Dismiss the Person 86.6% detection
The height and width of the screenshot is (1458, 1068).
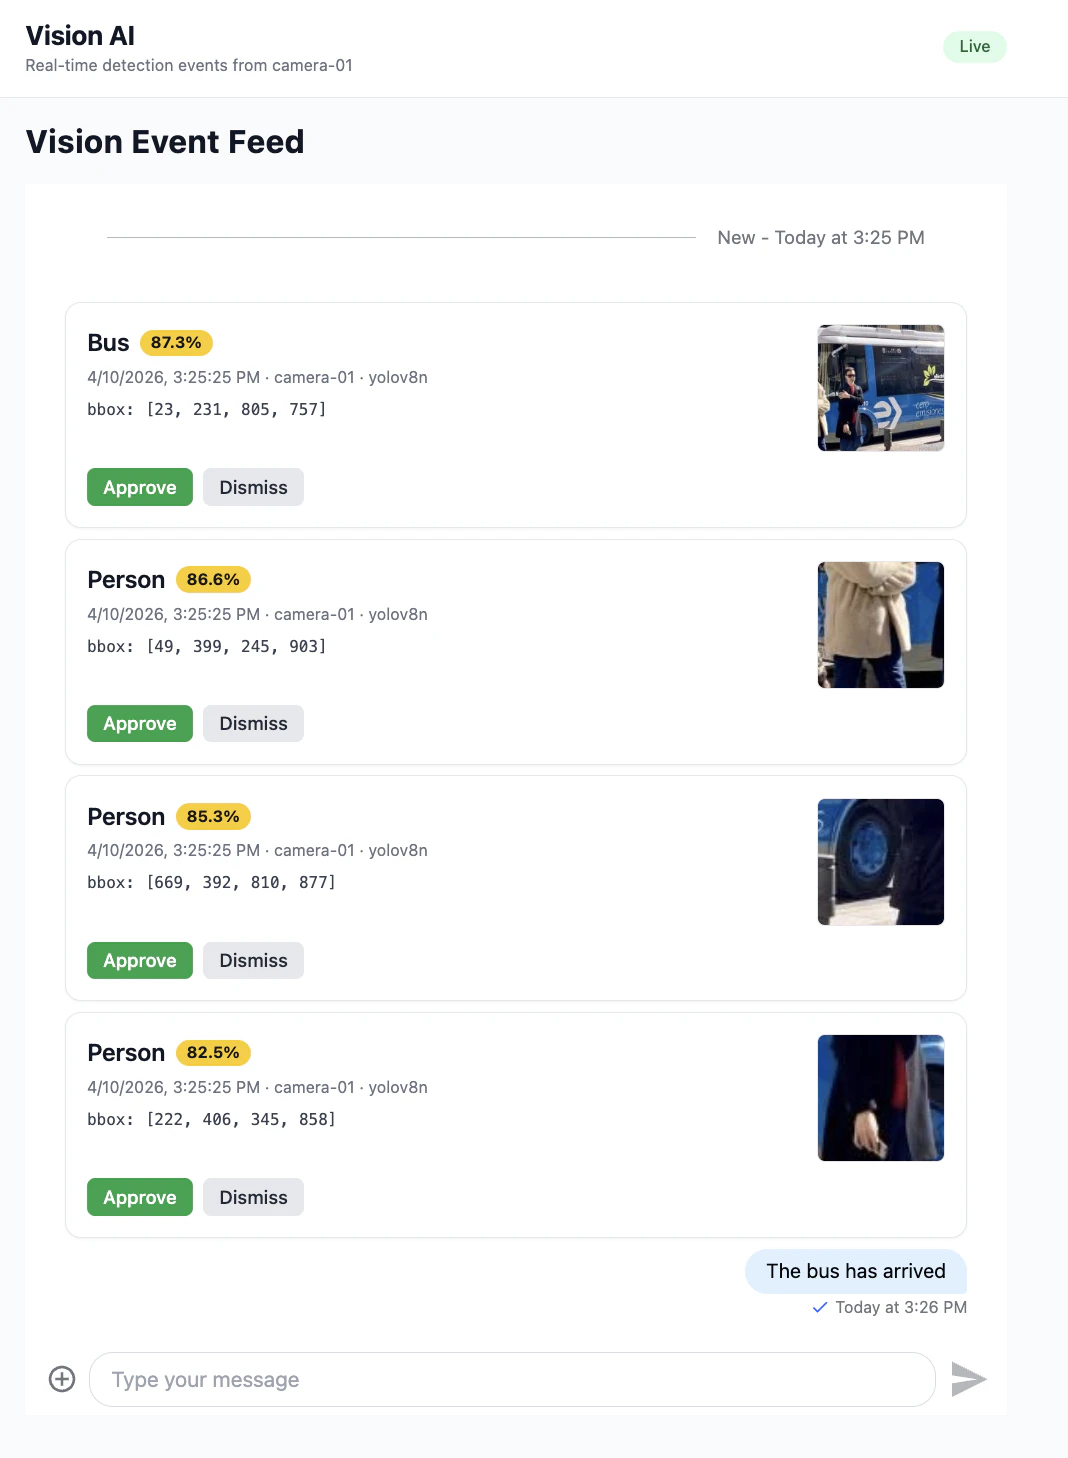253,723
